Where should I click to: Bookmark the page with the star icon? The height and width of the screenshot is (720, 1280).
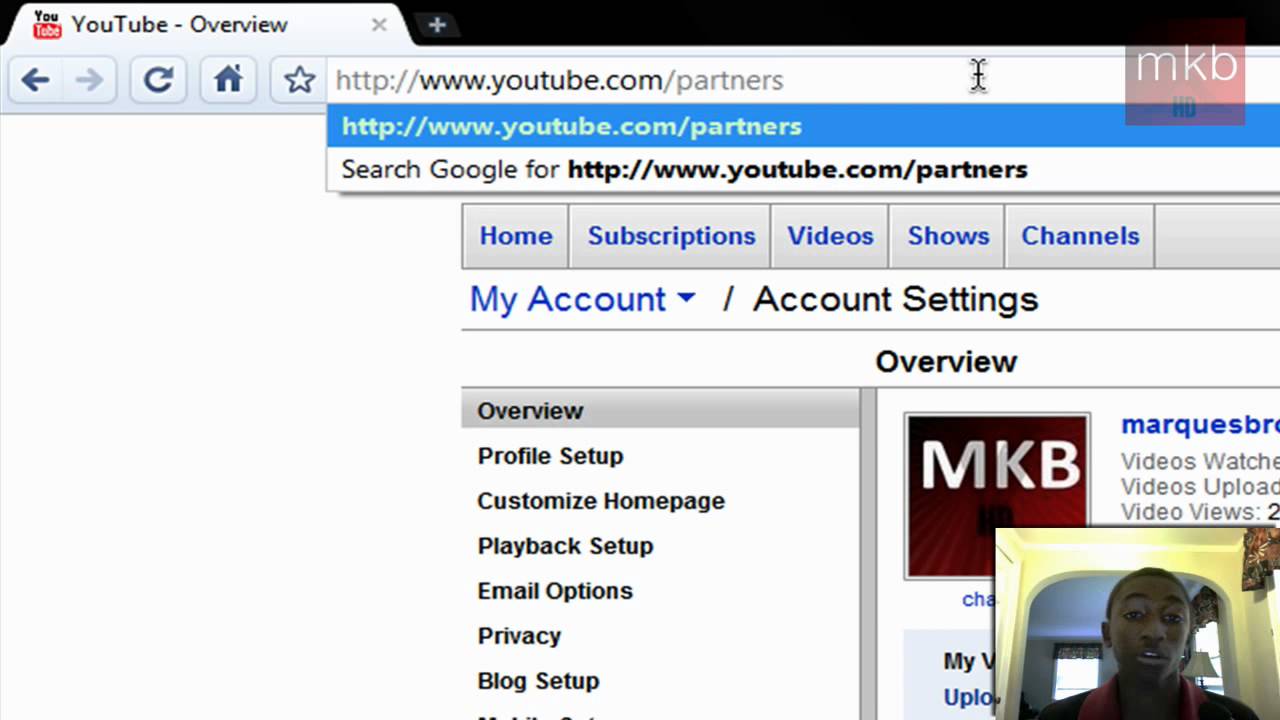coord(299,79)
